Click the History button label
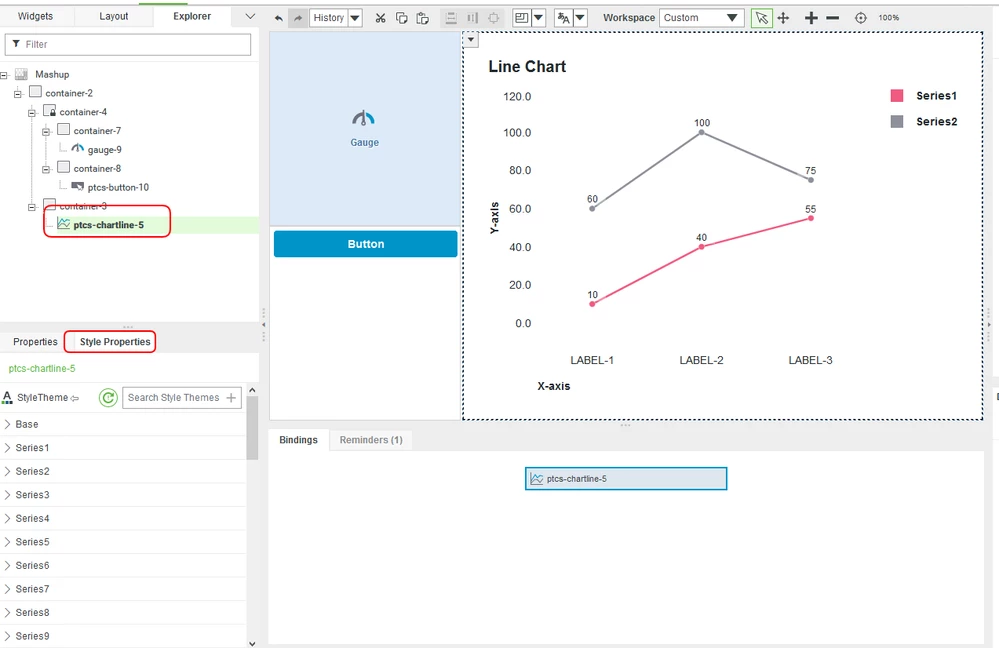This screenshot has height=648, width=999. point(328,18)
